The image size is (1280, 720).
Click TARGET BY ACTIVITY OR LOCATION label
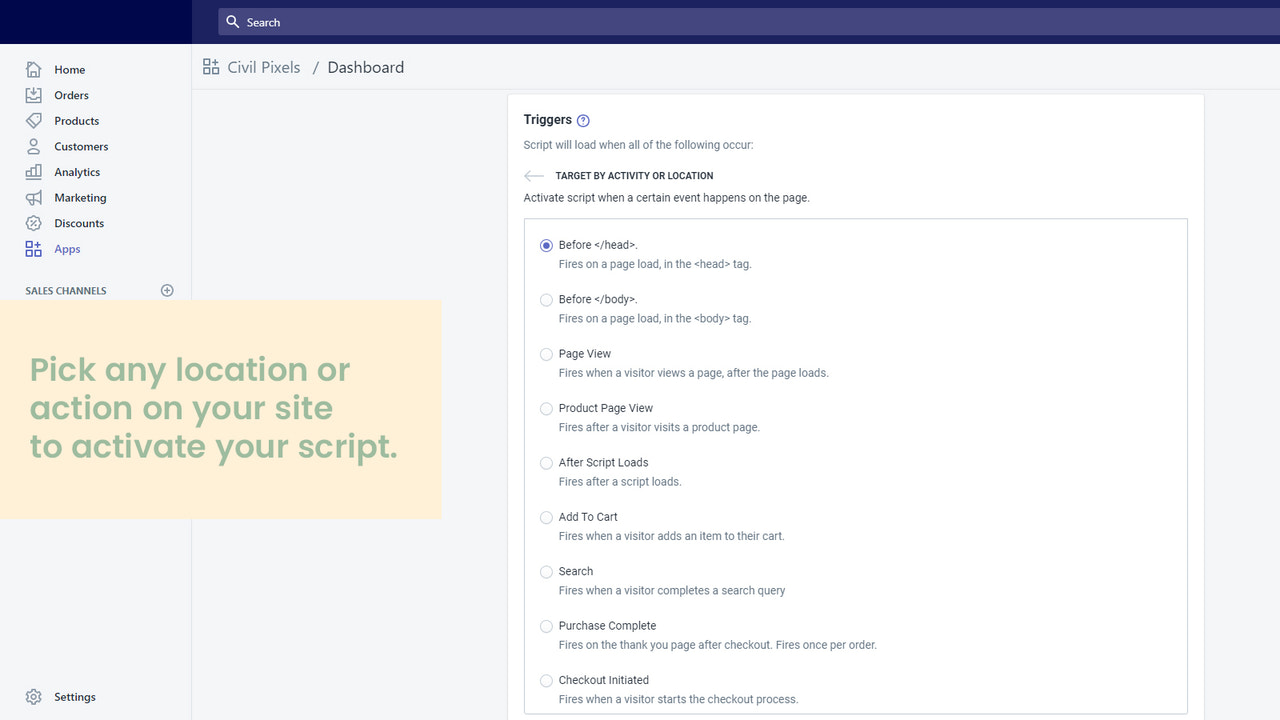(635, 176)
